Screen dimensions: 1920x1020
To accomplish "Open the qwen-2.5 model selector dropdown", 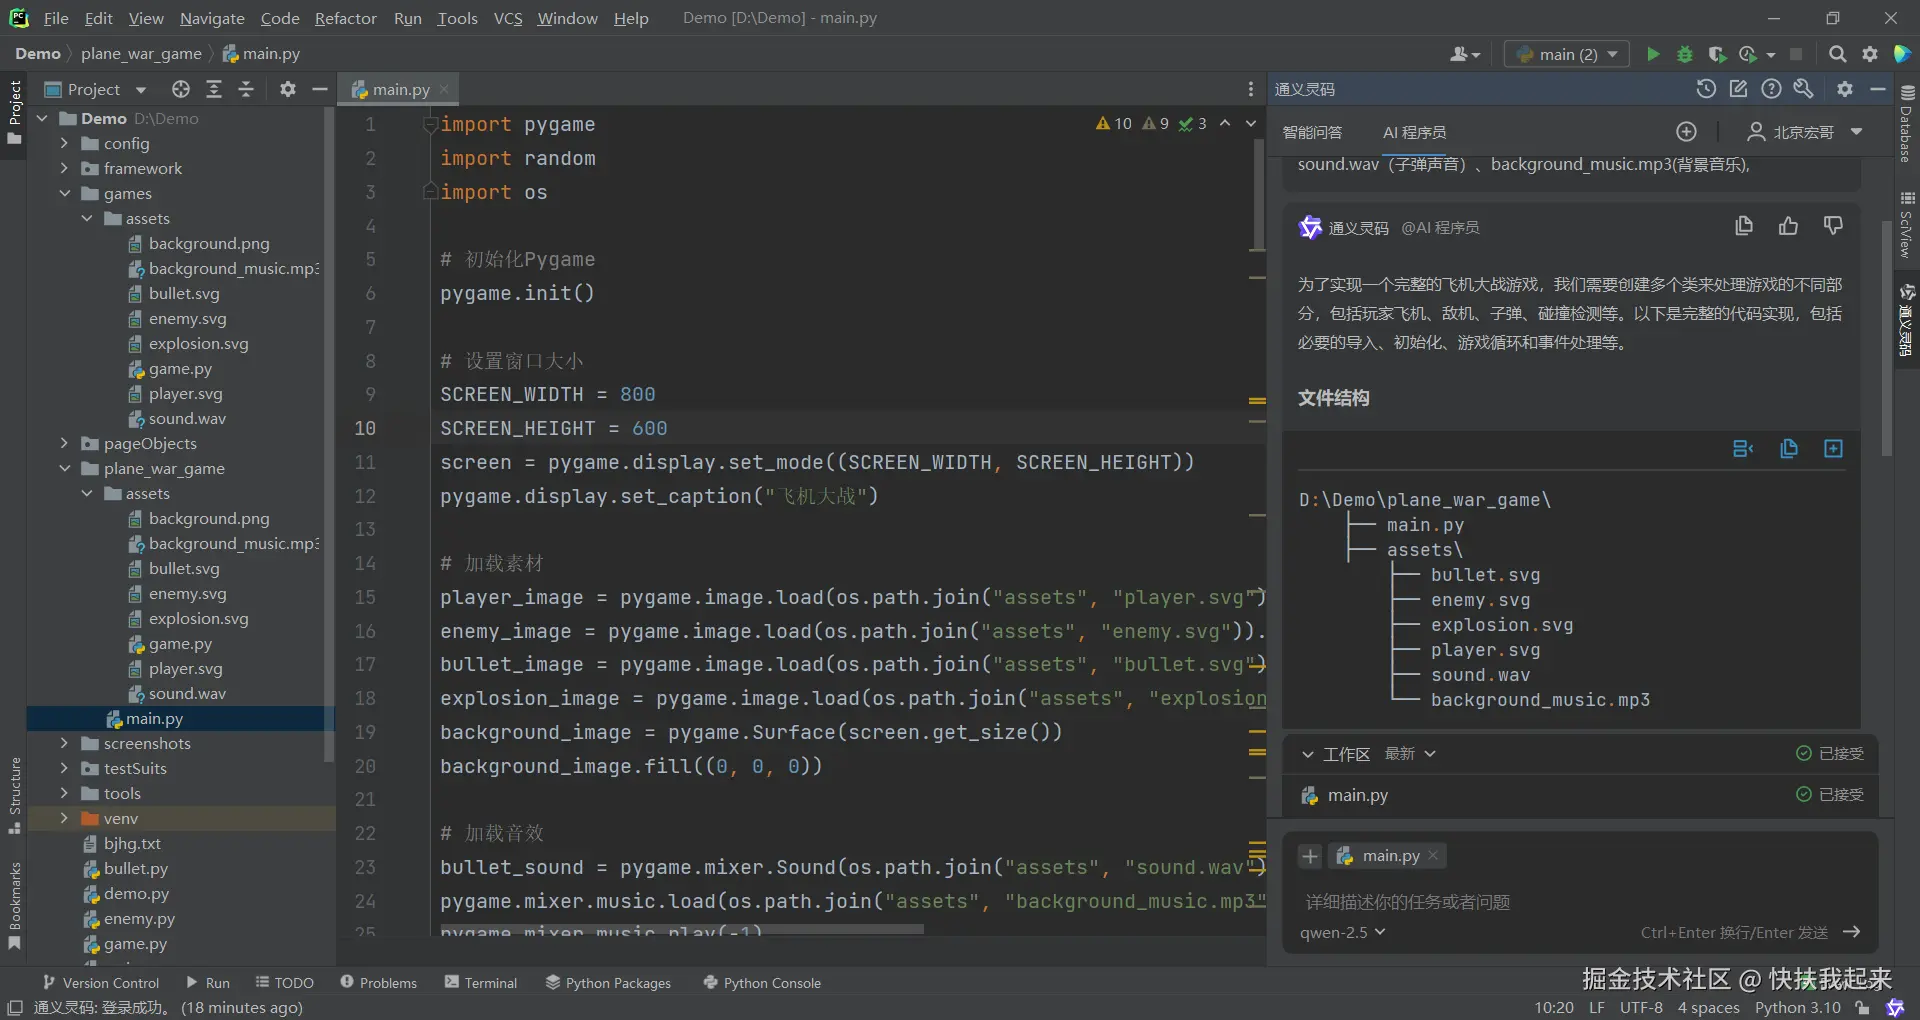I will coord(1342,932).
